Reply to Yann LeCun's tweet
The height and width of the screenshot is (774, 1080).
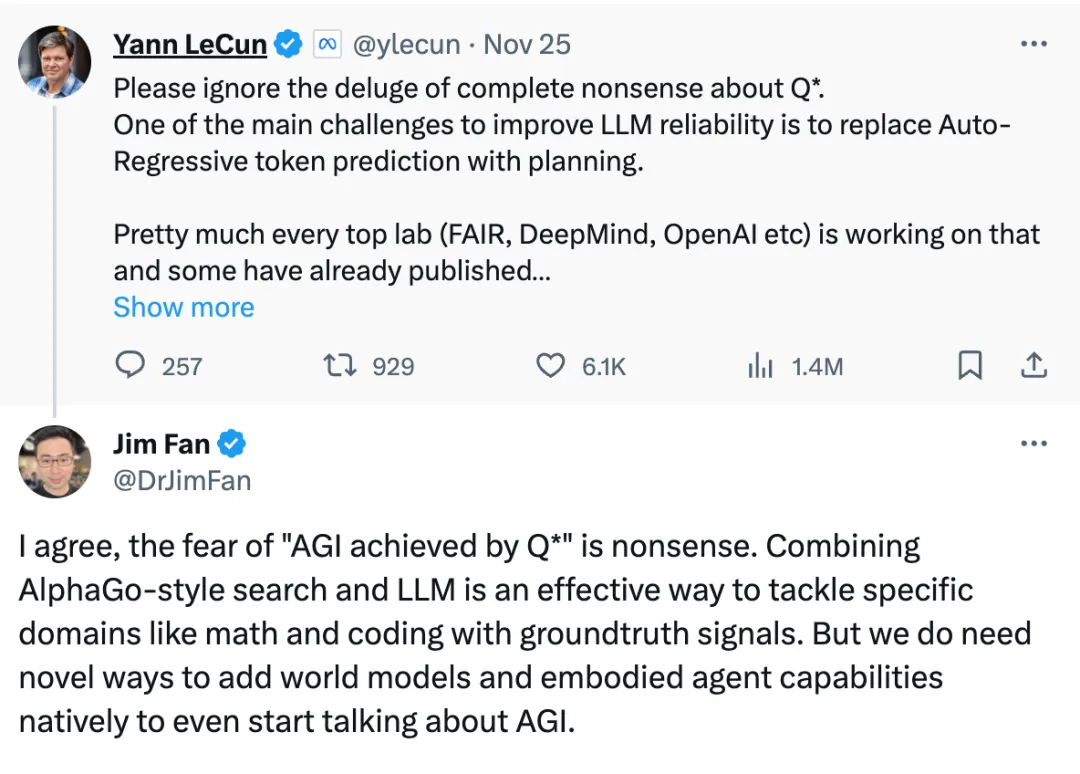coord(158,366)
